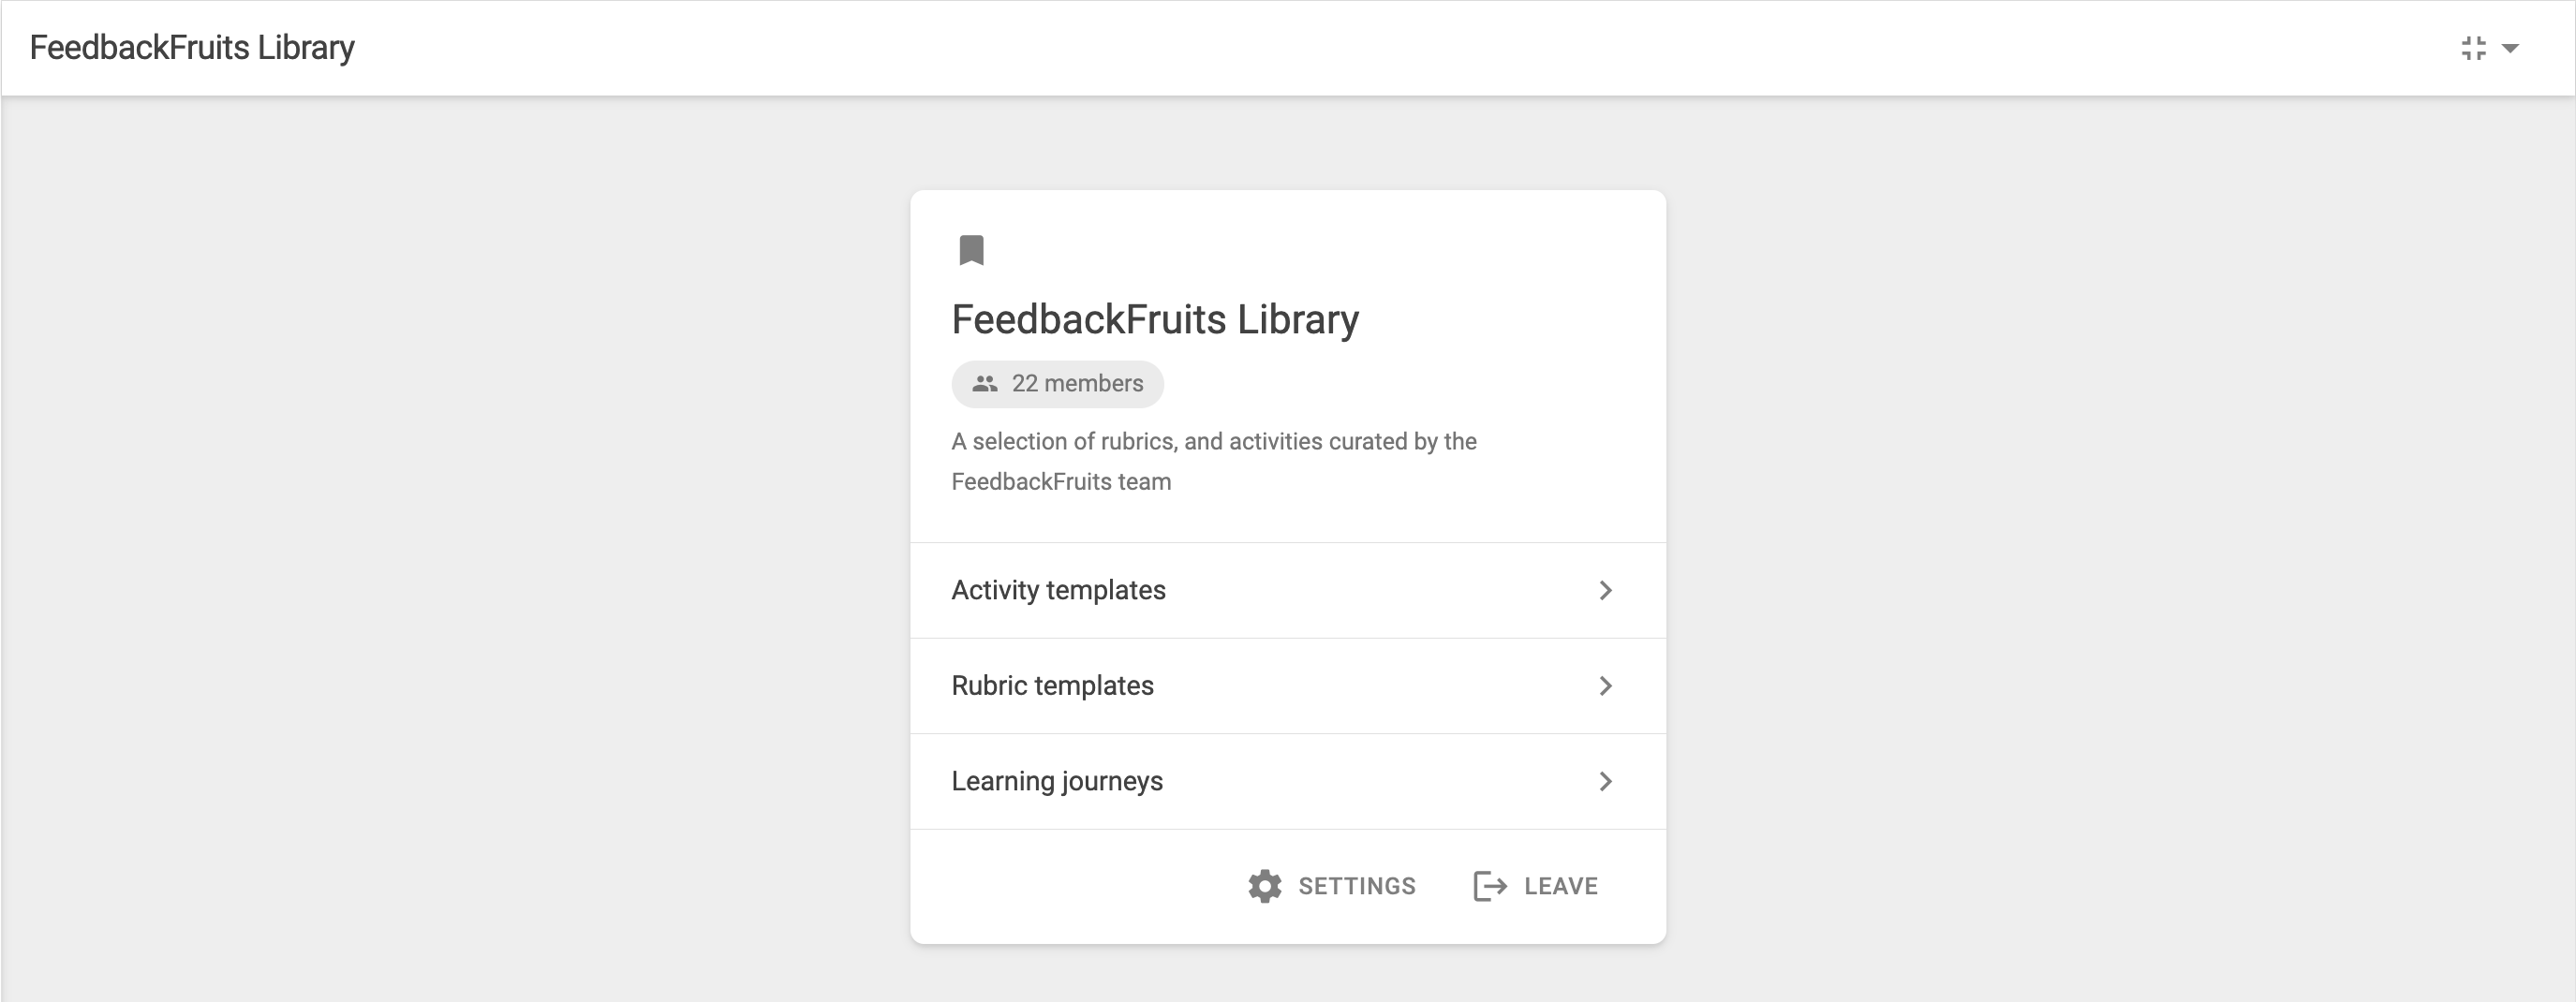This screenshot has width=2576, height=1002.
Task: Click the LEAVE text button
Action: click(1536, 886)
